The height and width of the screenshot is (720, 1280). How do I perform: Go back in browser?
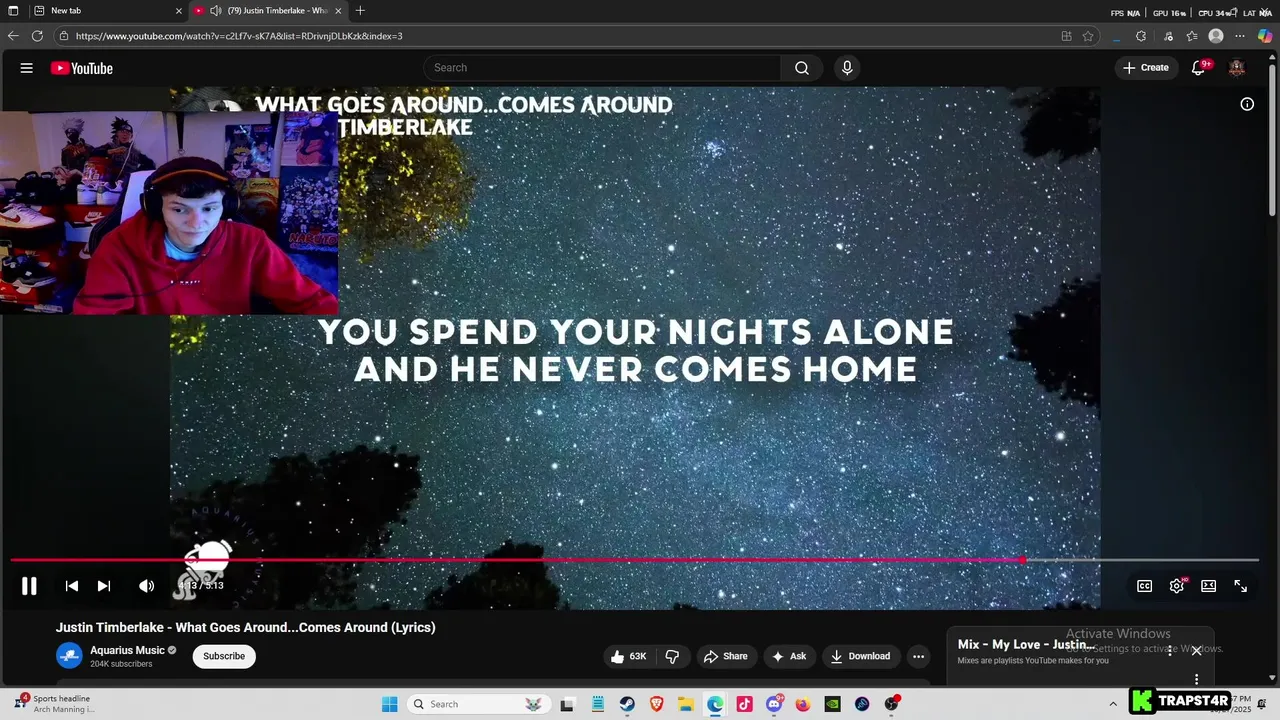13,36
